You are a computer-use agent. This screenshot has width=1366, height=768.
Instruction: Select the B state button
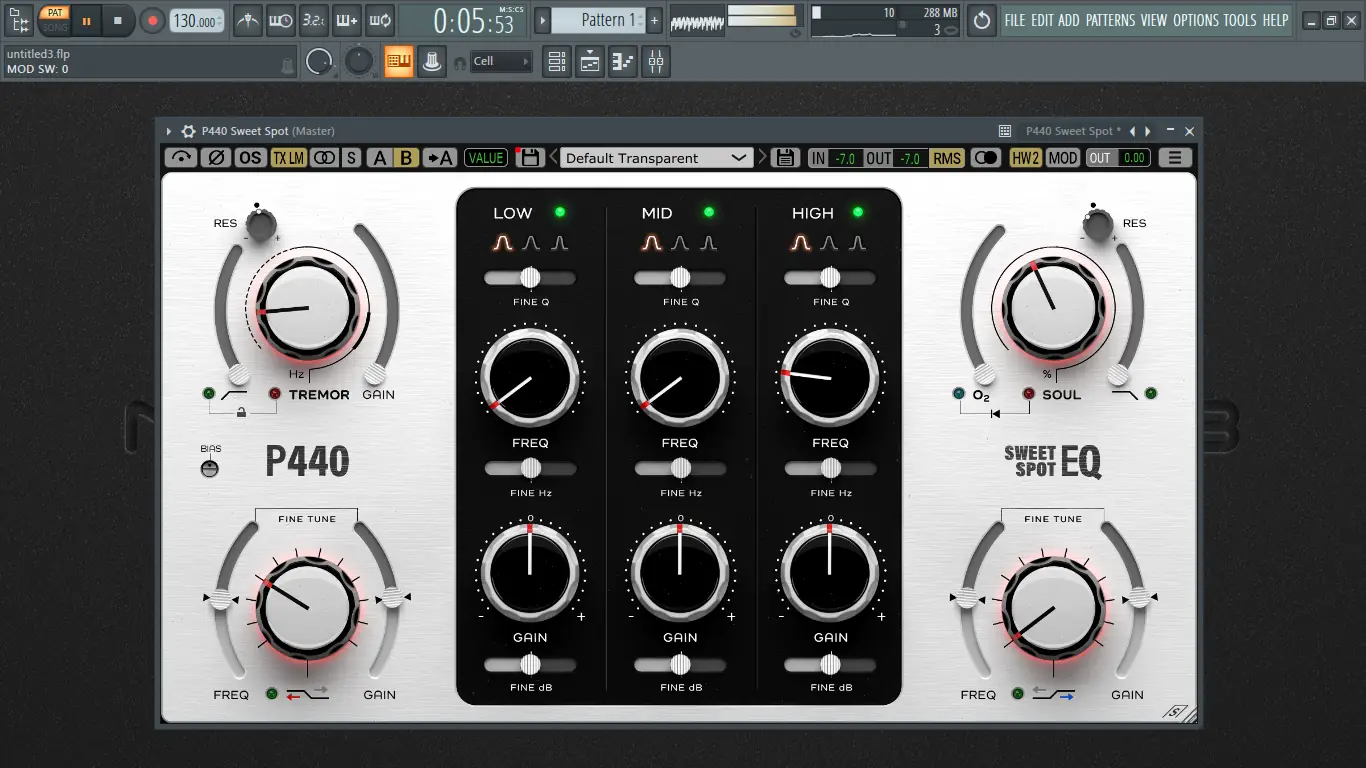coord(406,158)
